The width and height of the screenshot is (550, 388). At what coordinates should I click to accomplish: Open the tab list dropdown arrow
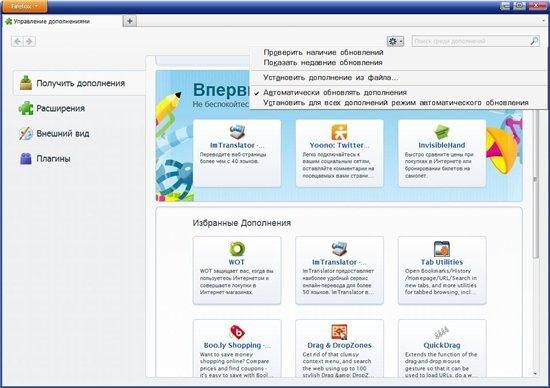click(543, 21)
